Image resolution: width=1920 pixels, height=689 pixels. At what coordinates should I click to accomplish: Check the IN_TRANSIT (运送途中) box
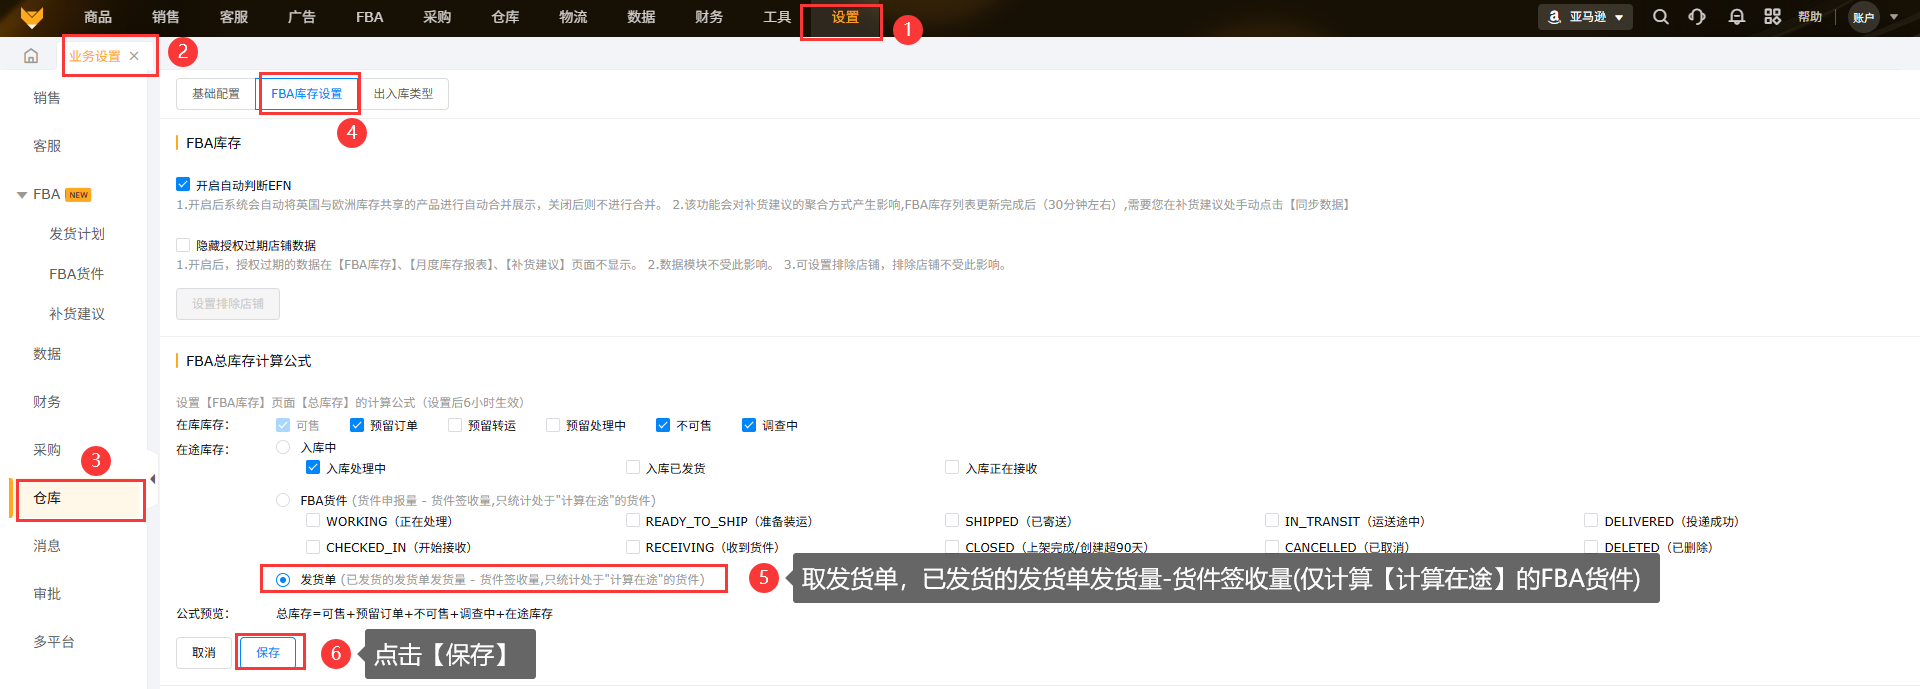click(x=1272, y=520)
